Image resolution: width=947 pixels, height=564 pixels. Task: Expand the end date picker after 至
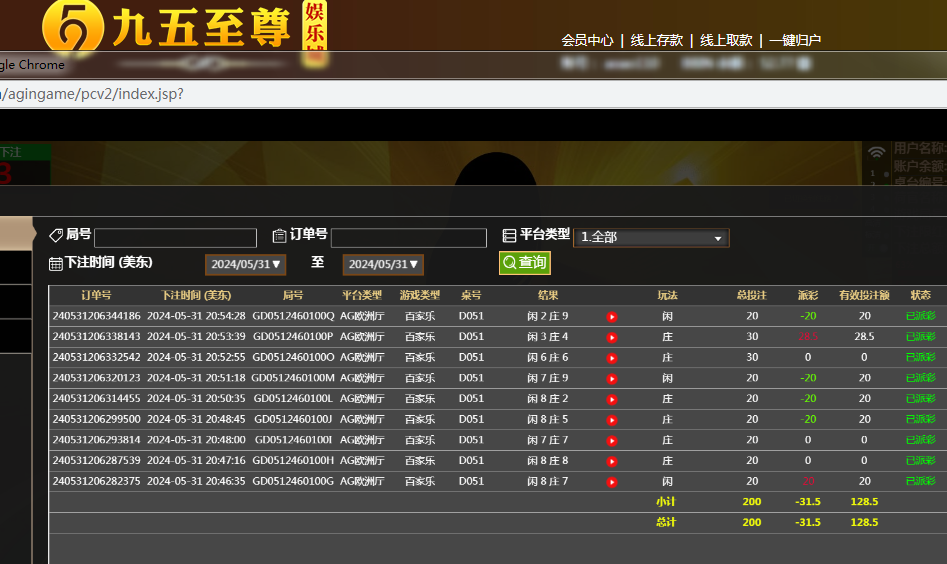coord(383,265)
